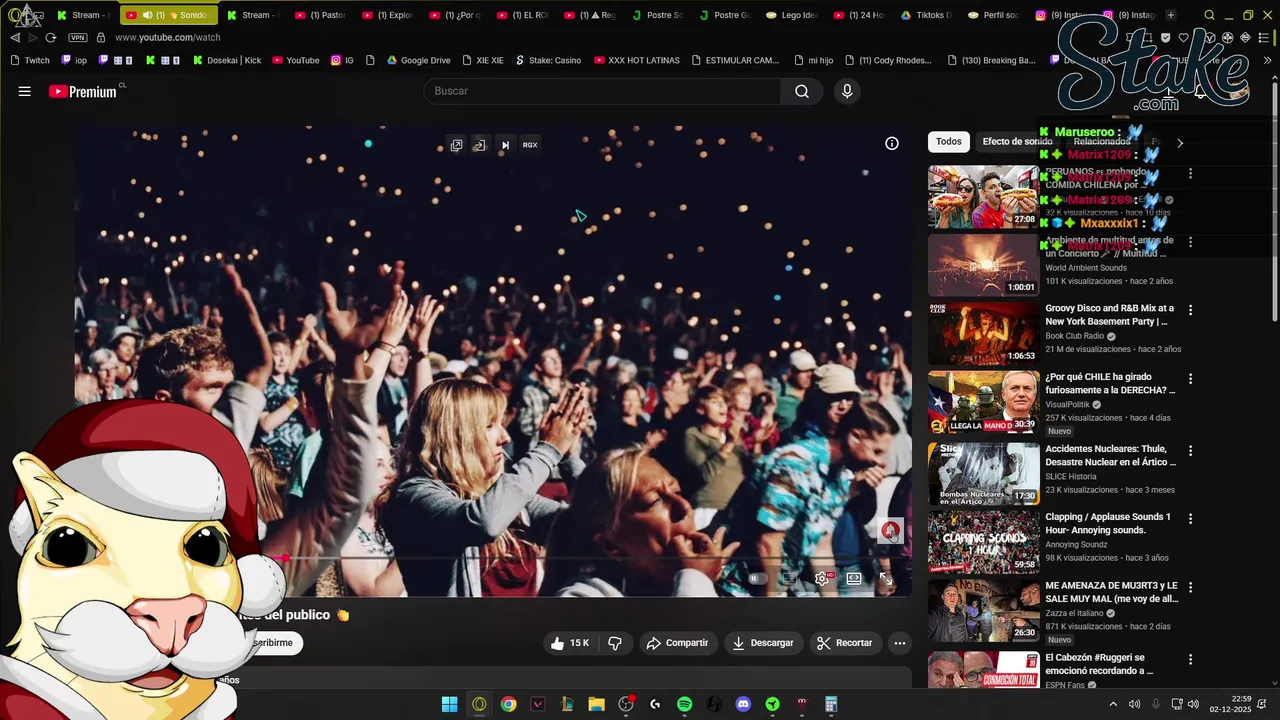
Task: Open Spotify from the taskbar
Action: click(x=684, y=704)
